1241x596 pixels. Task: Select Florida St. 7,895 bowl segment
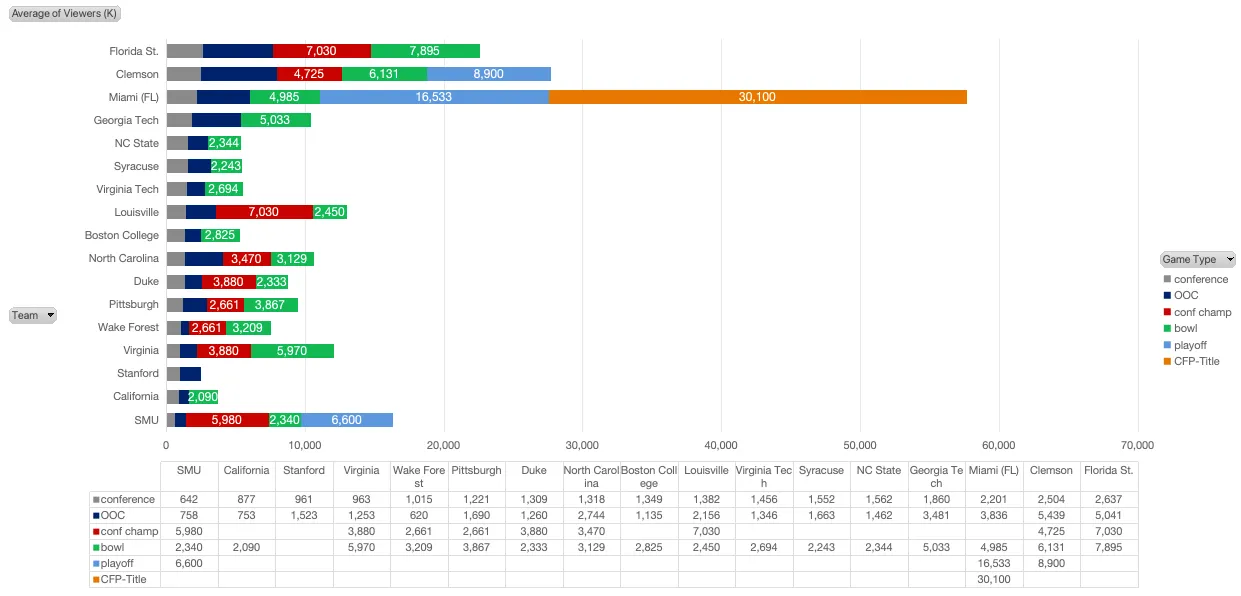tap(425, 51)
